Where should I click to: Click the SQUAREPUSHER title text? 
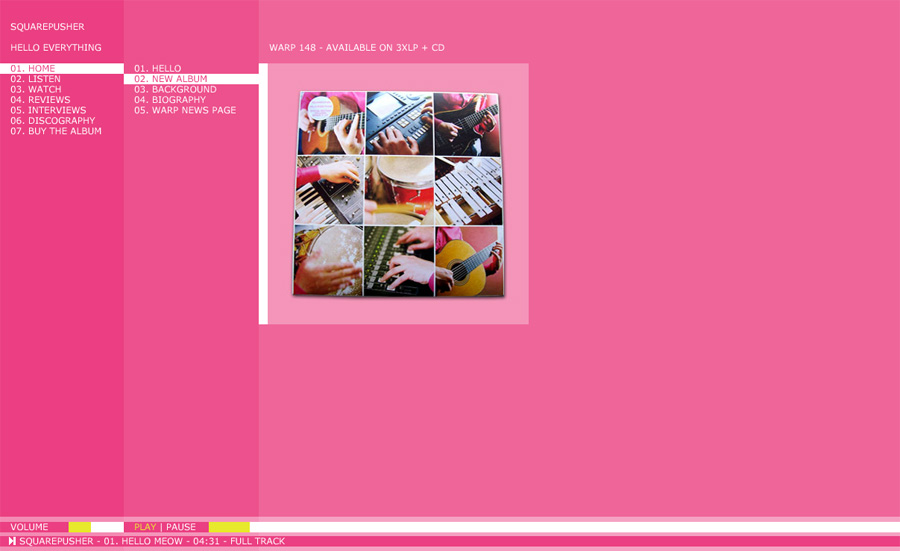[x=47, y=26]
